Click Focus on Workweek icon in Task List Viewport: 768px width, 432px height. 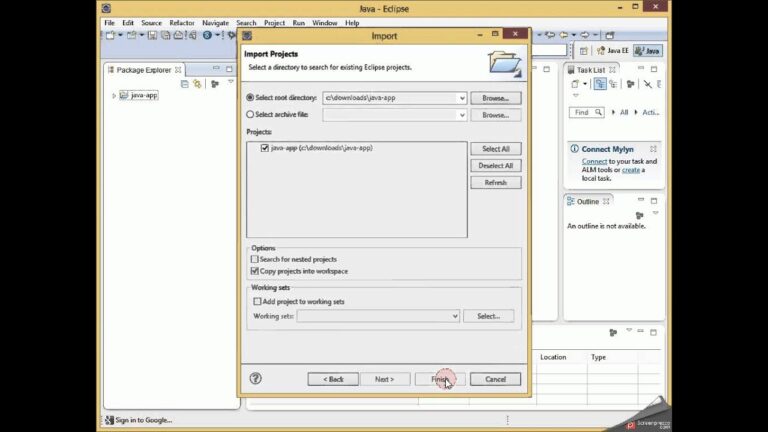(x=630, y=84)
